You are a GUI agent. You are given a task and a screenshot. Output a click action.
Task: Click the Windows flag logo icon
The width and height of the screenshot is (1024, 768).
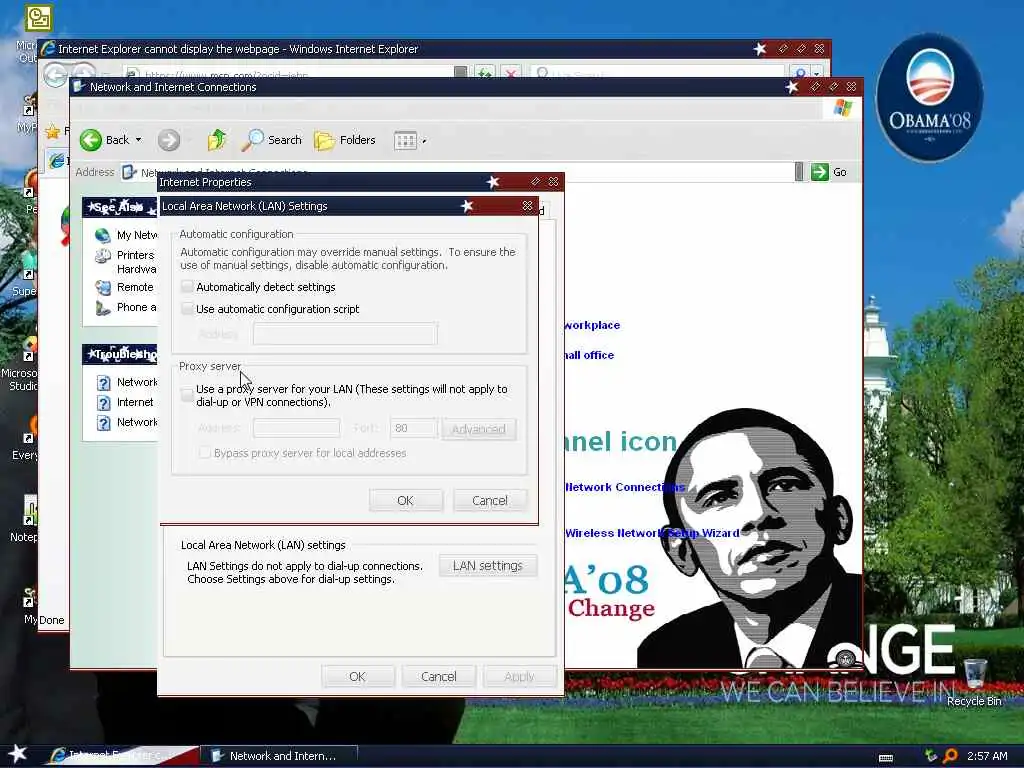point(842,108)
